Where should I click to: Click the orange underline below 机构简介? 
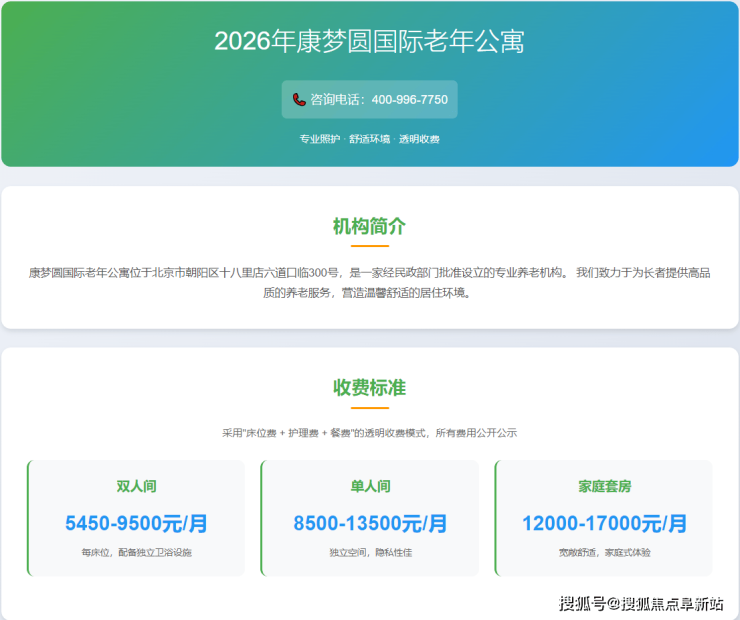tap(369, 245)
